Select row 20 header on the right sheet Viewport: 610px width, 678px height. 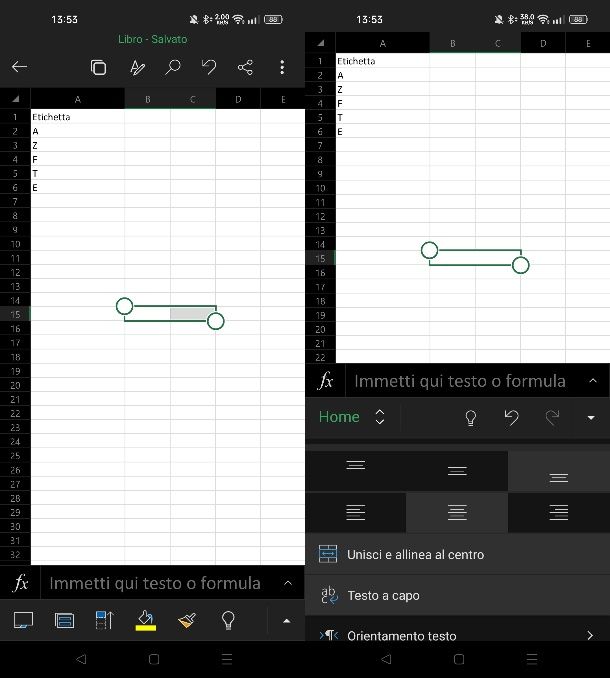click(x=320, y=329)
